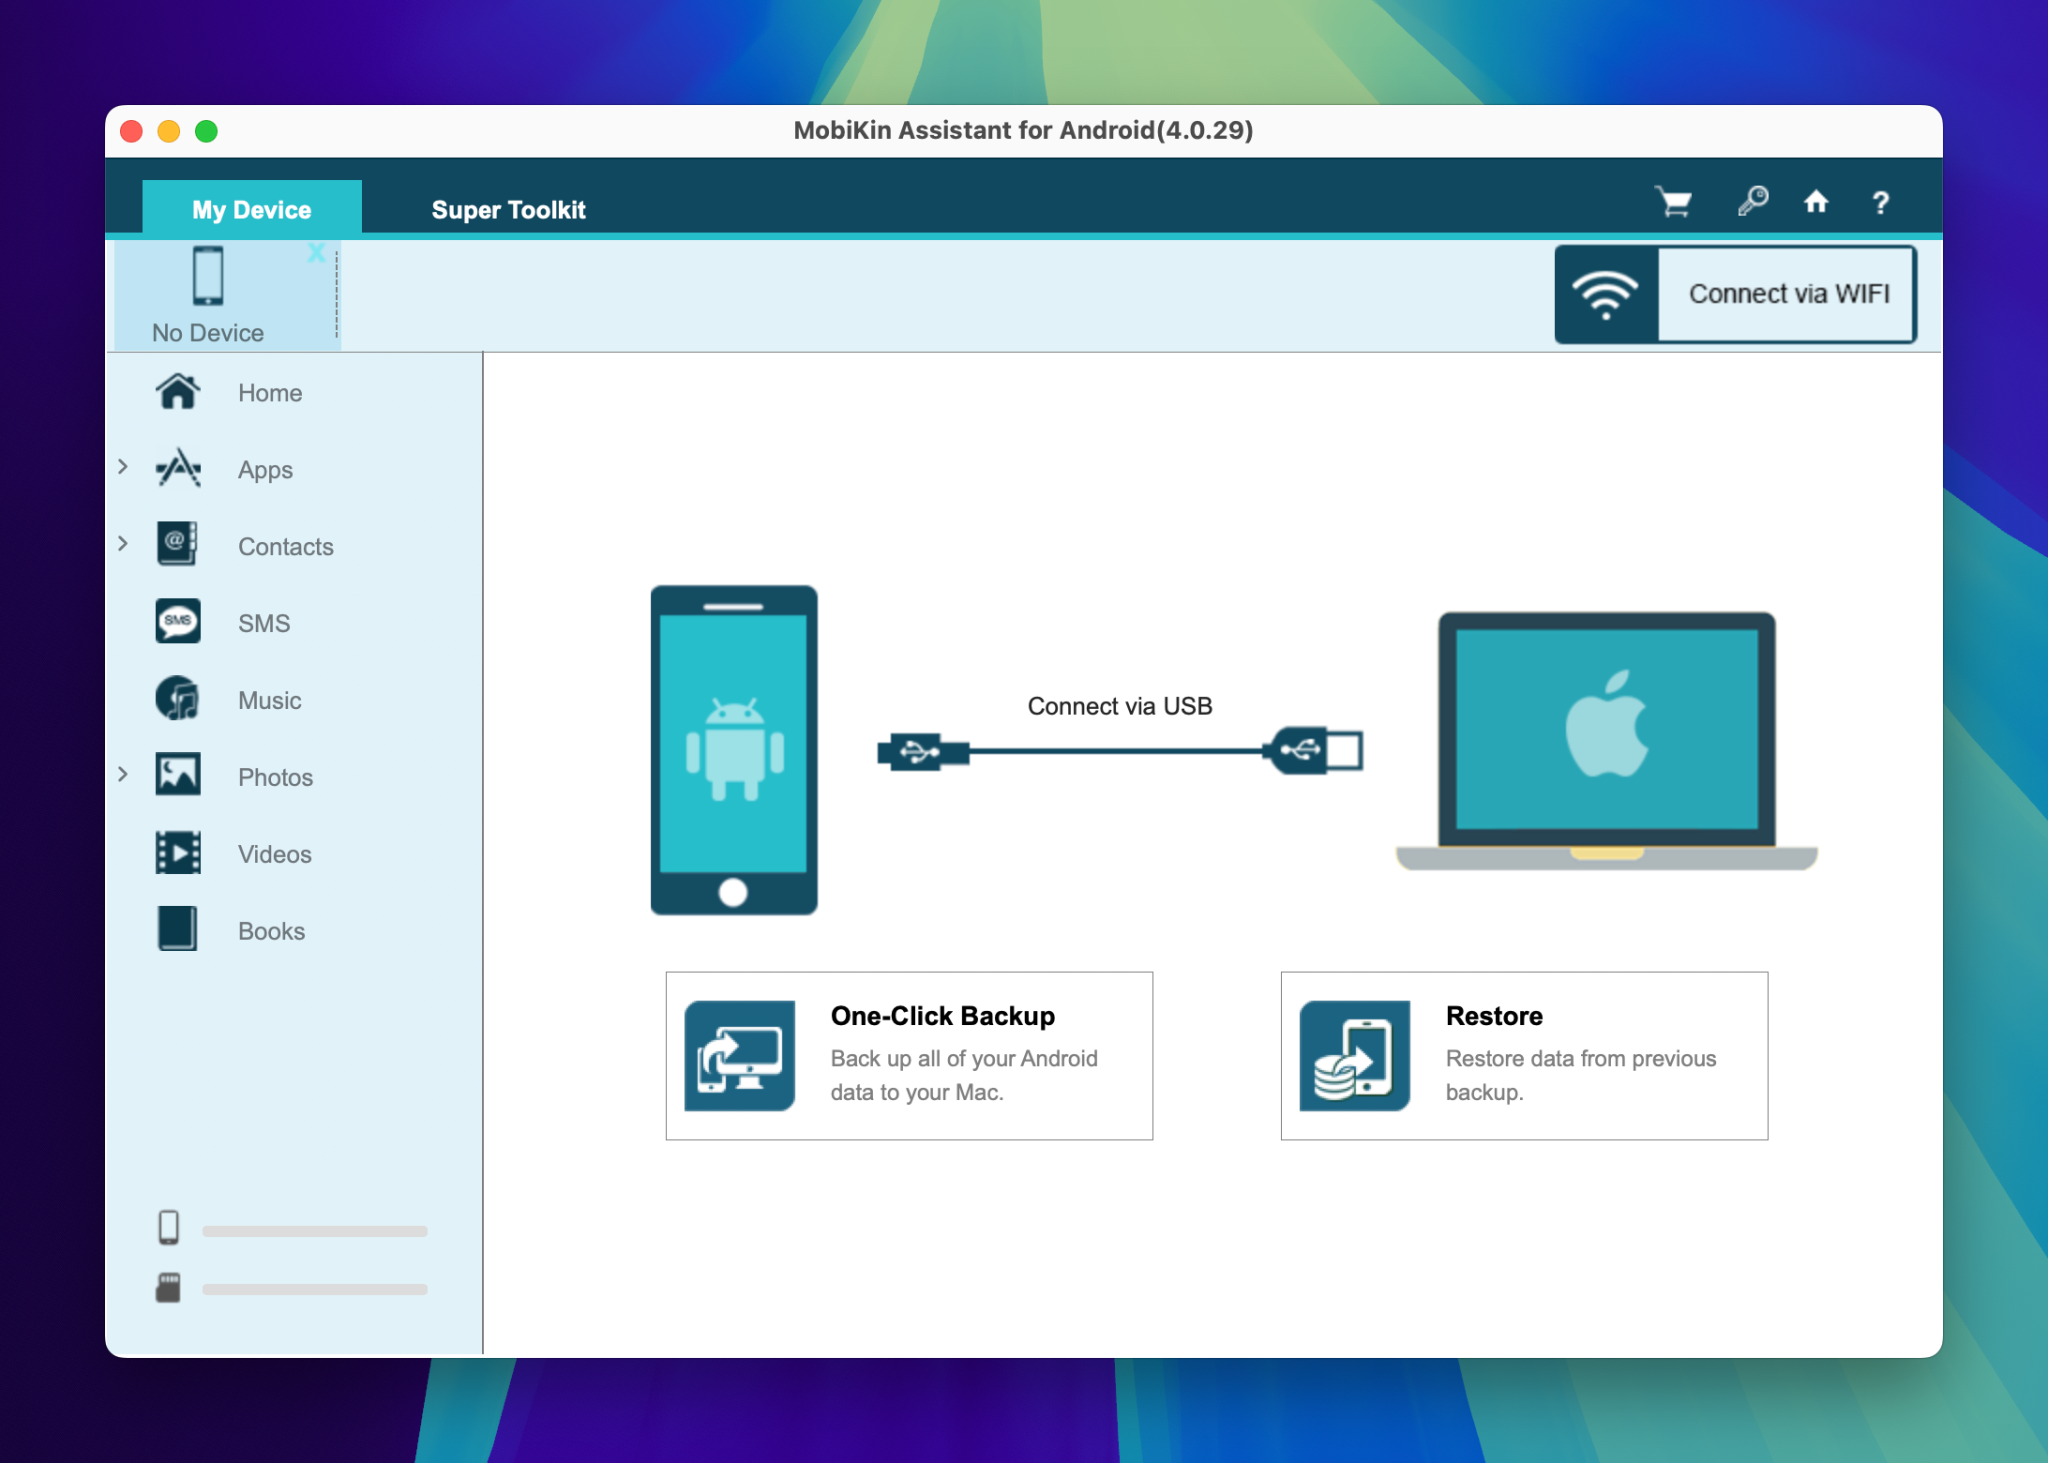Viewport: 2048px width, 1463px height.
Task: Click the registration key icon
Action: point(1752,202)
